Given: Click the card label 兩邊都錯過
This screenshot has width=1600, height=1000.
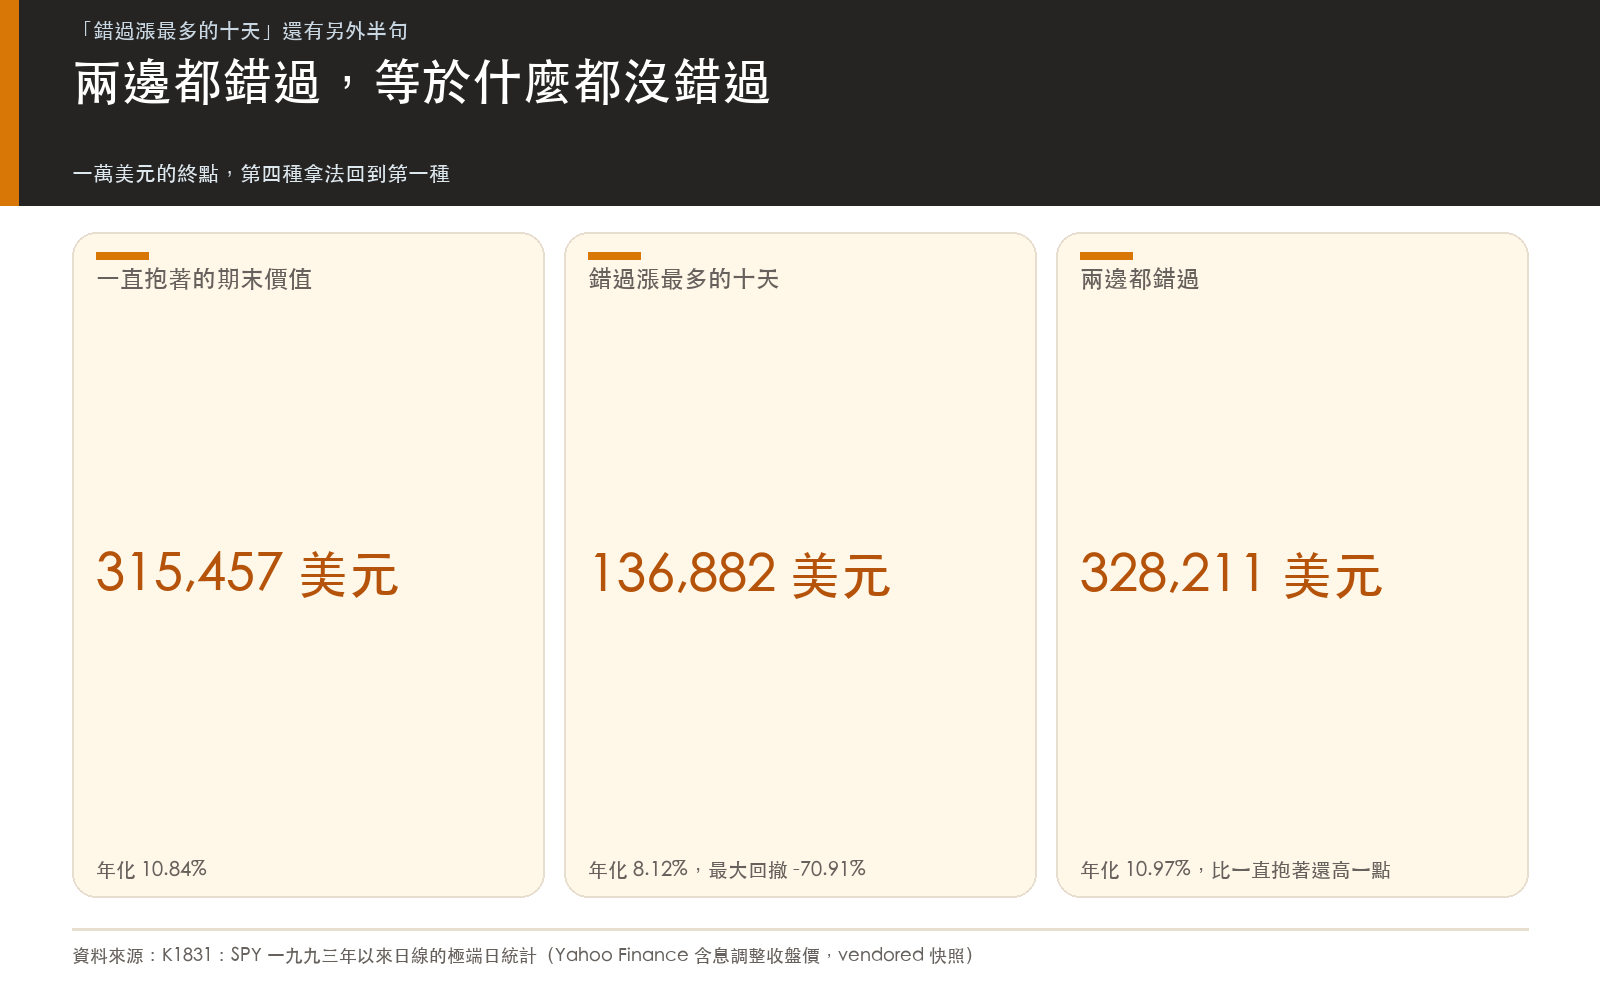Looking at the screenshot, I should coord(1140,279).
